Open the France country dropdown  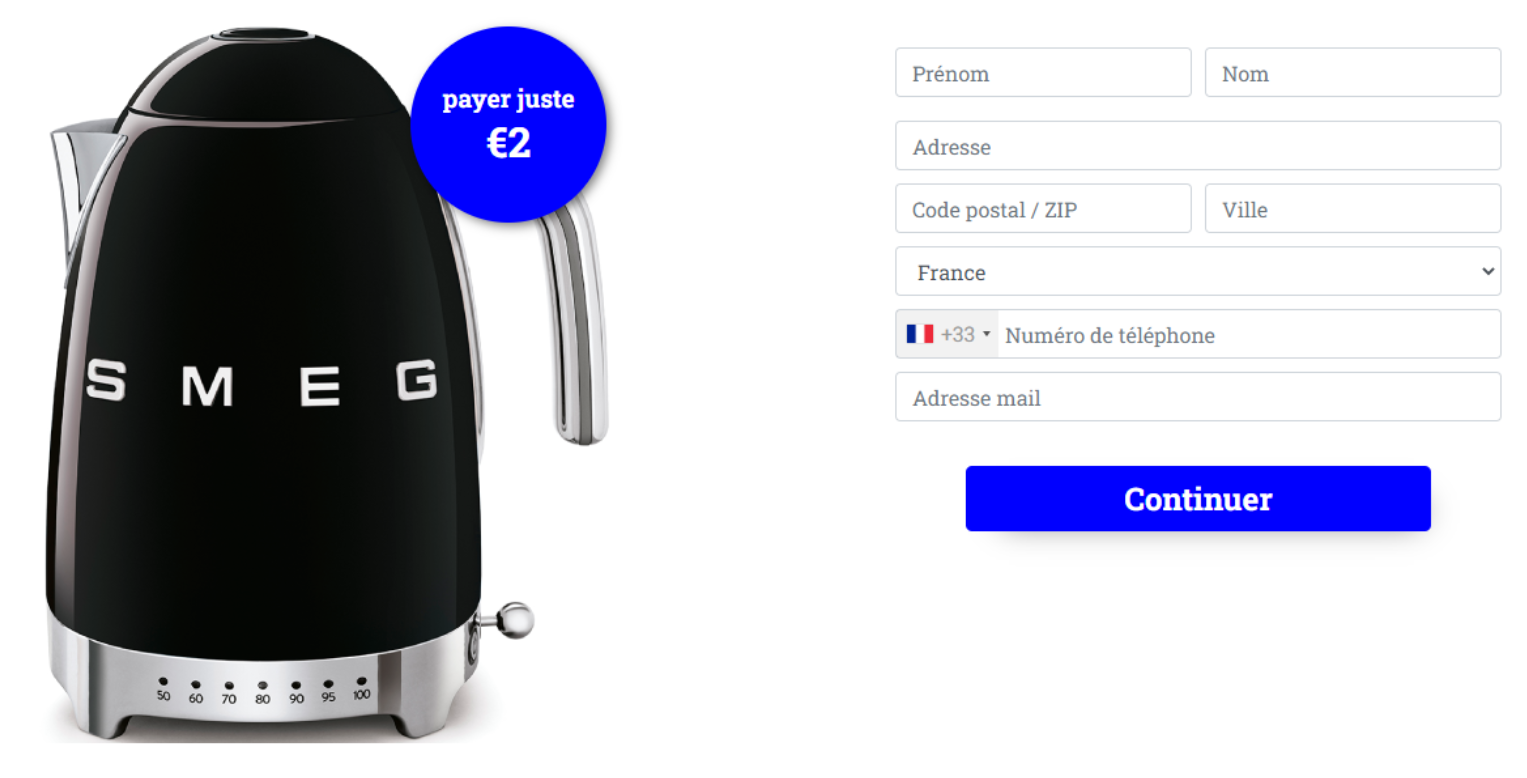1198,272
